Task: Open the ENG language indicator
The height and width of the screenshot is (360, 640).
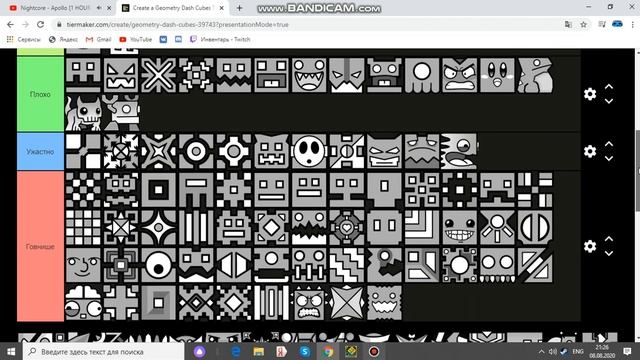Action: pos(578,351)
